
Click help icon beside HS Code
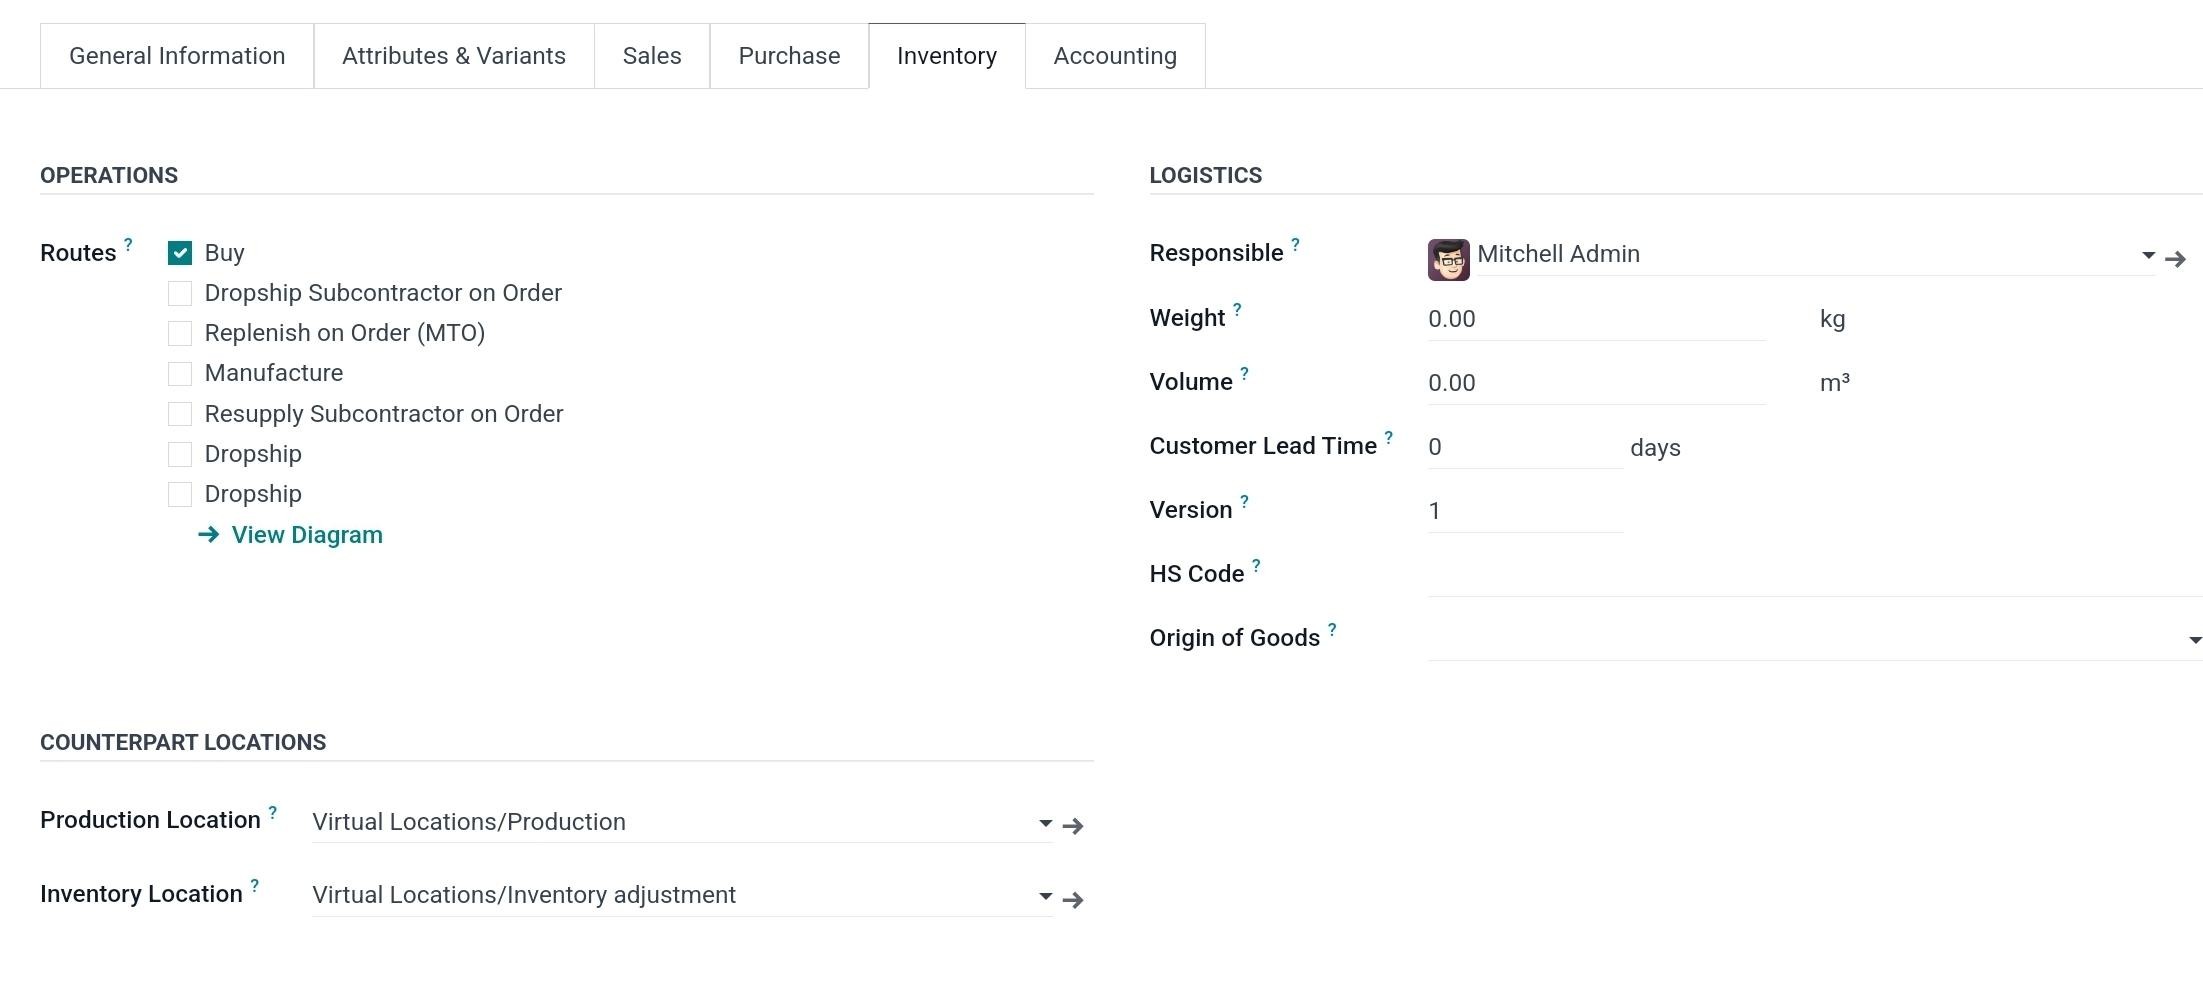click(x=1256, y=565)
